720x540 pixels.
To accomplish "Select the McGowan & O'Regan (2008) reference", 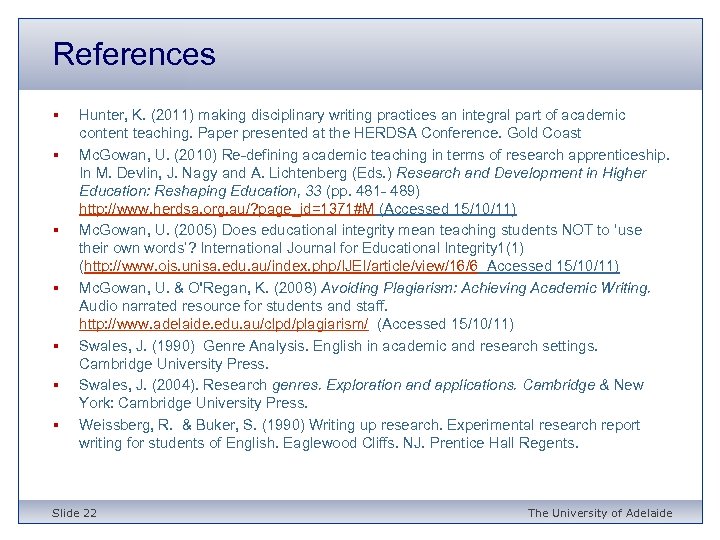I will click(365, 306).
